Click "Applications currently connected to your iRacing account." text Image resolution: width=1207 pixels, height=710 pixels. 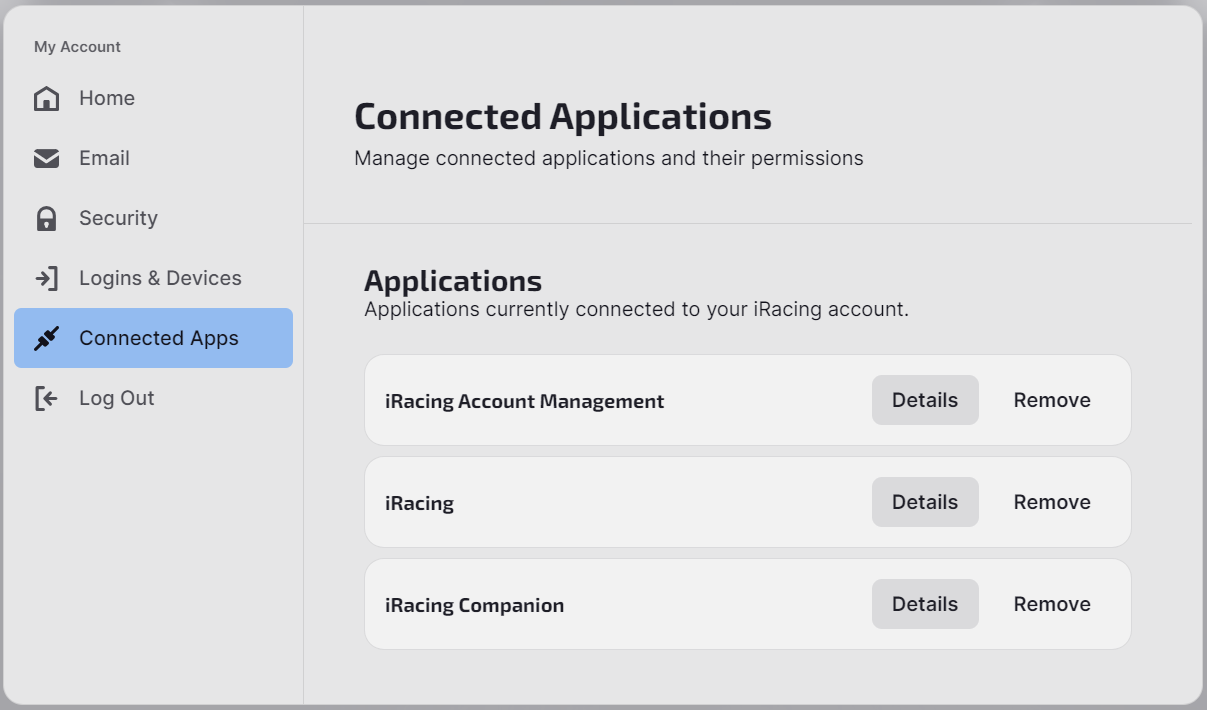coord(636,309)
